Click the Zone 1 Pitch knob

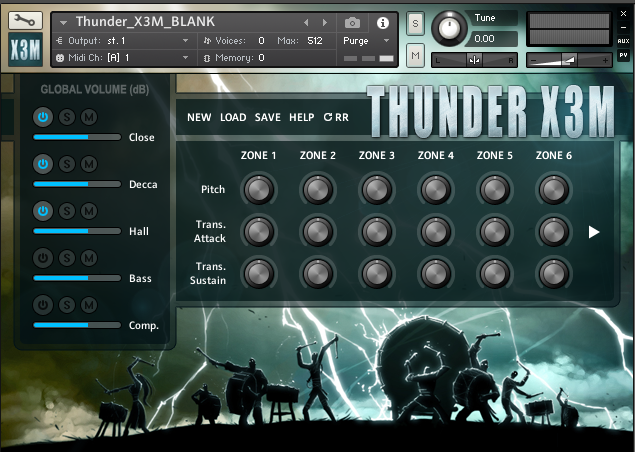coord(258,189)
